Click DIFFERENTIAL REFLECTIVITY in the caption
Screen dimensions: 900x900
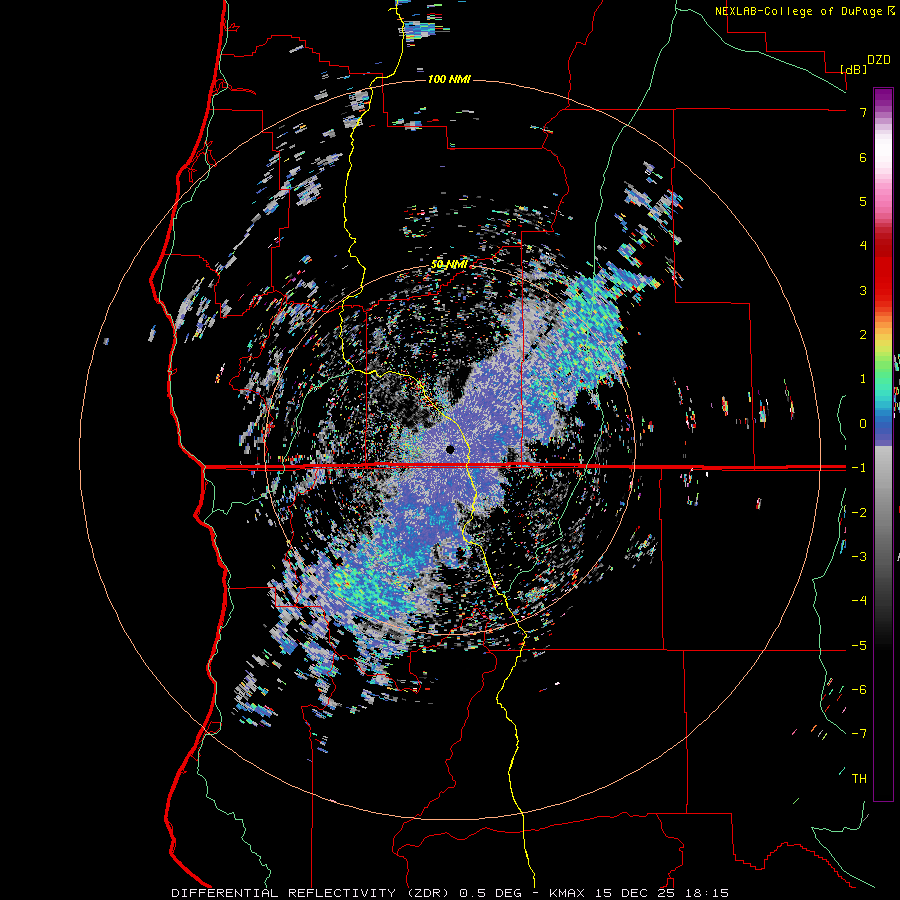click(x=284, y=893)
